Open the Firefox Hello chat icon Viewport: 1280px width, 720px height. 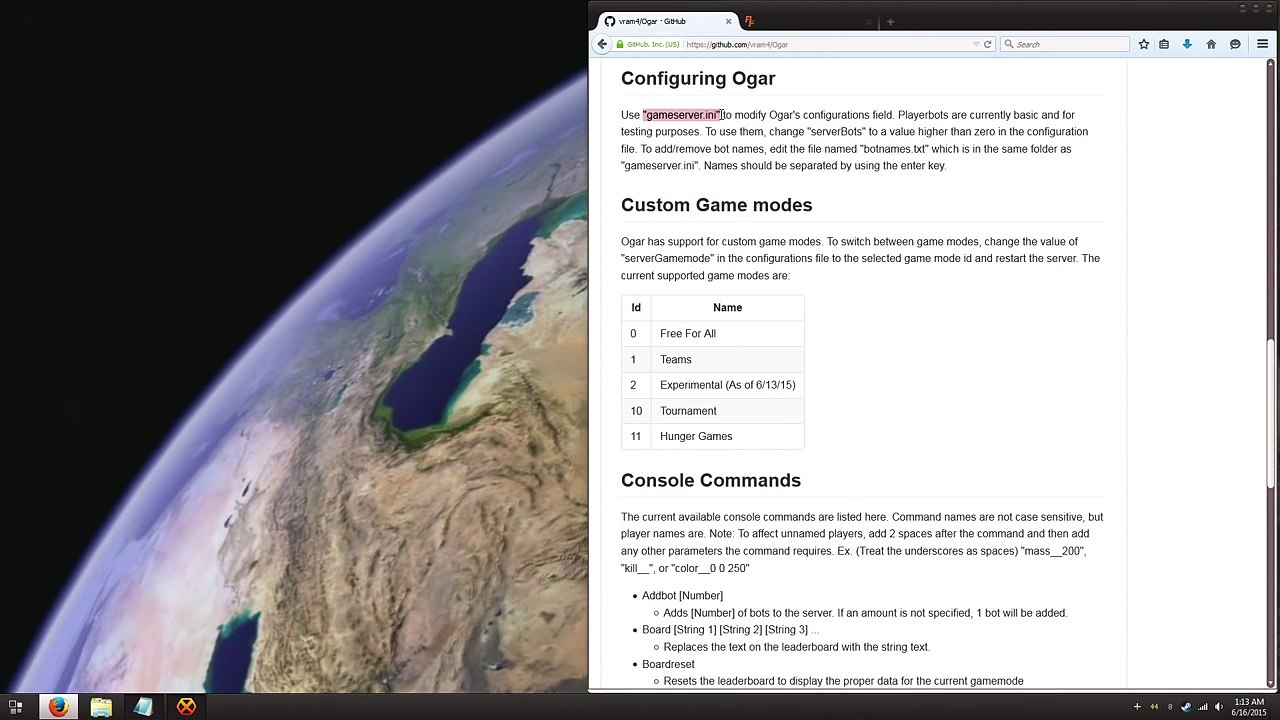[x=1235, y=44]
